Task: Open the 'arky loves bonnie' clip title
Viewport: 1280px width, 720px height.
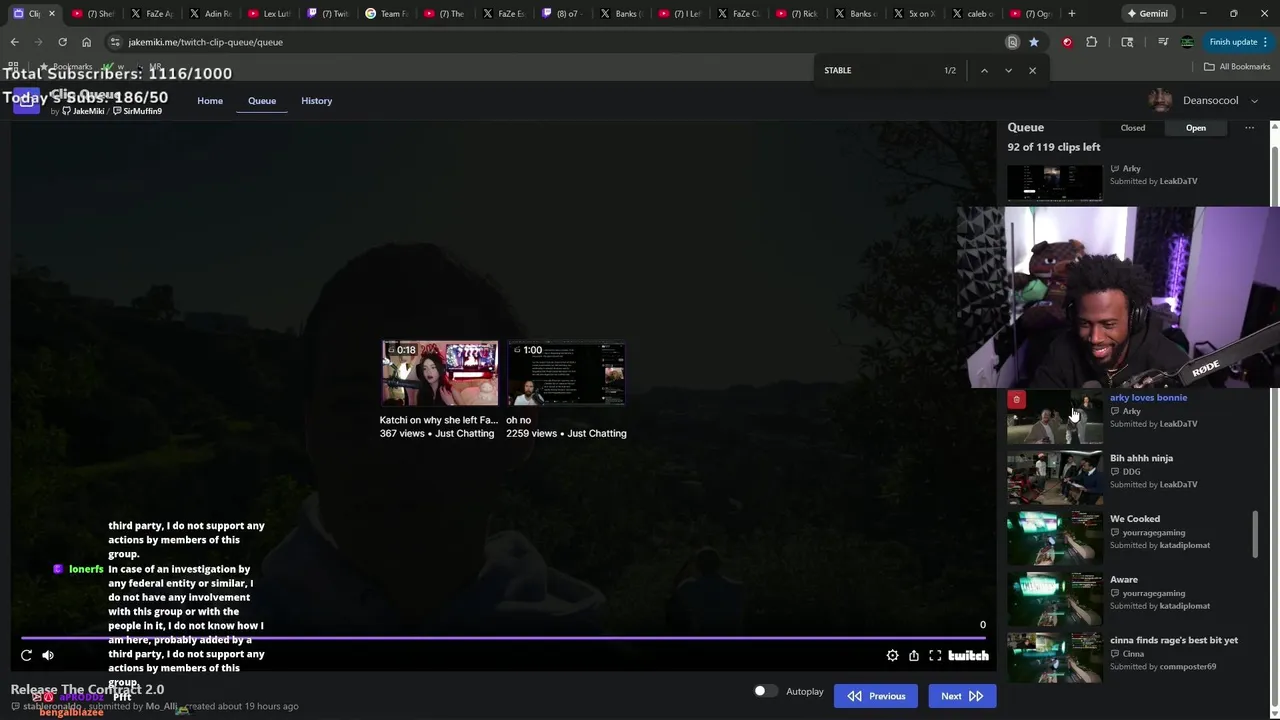Action: (1148, 398)
